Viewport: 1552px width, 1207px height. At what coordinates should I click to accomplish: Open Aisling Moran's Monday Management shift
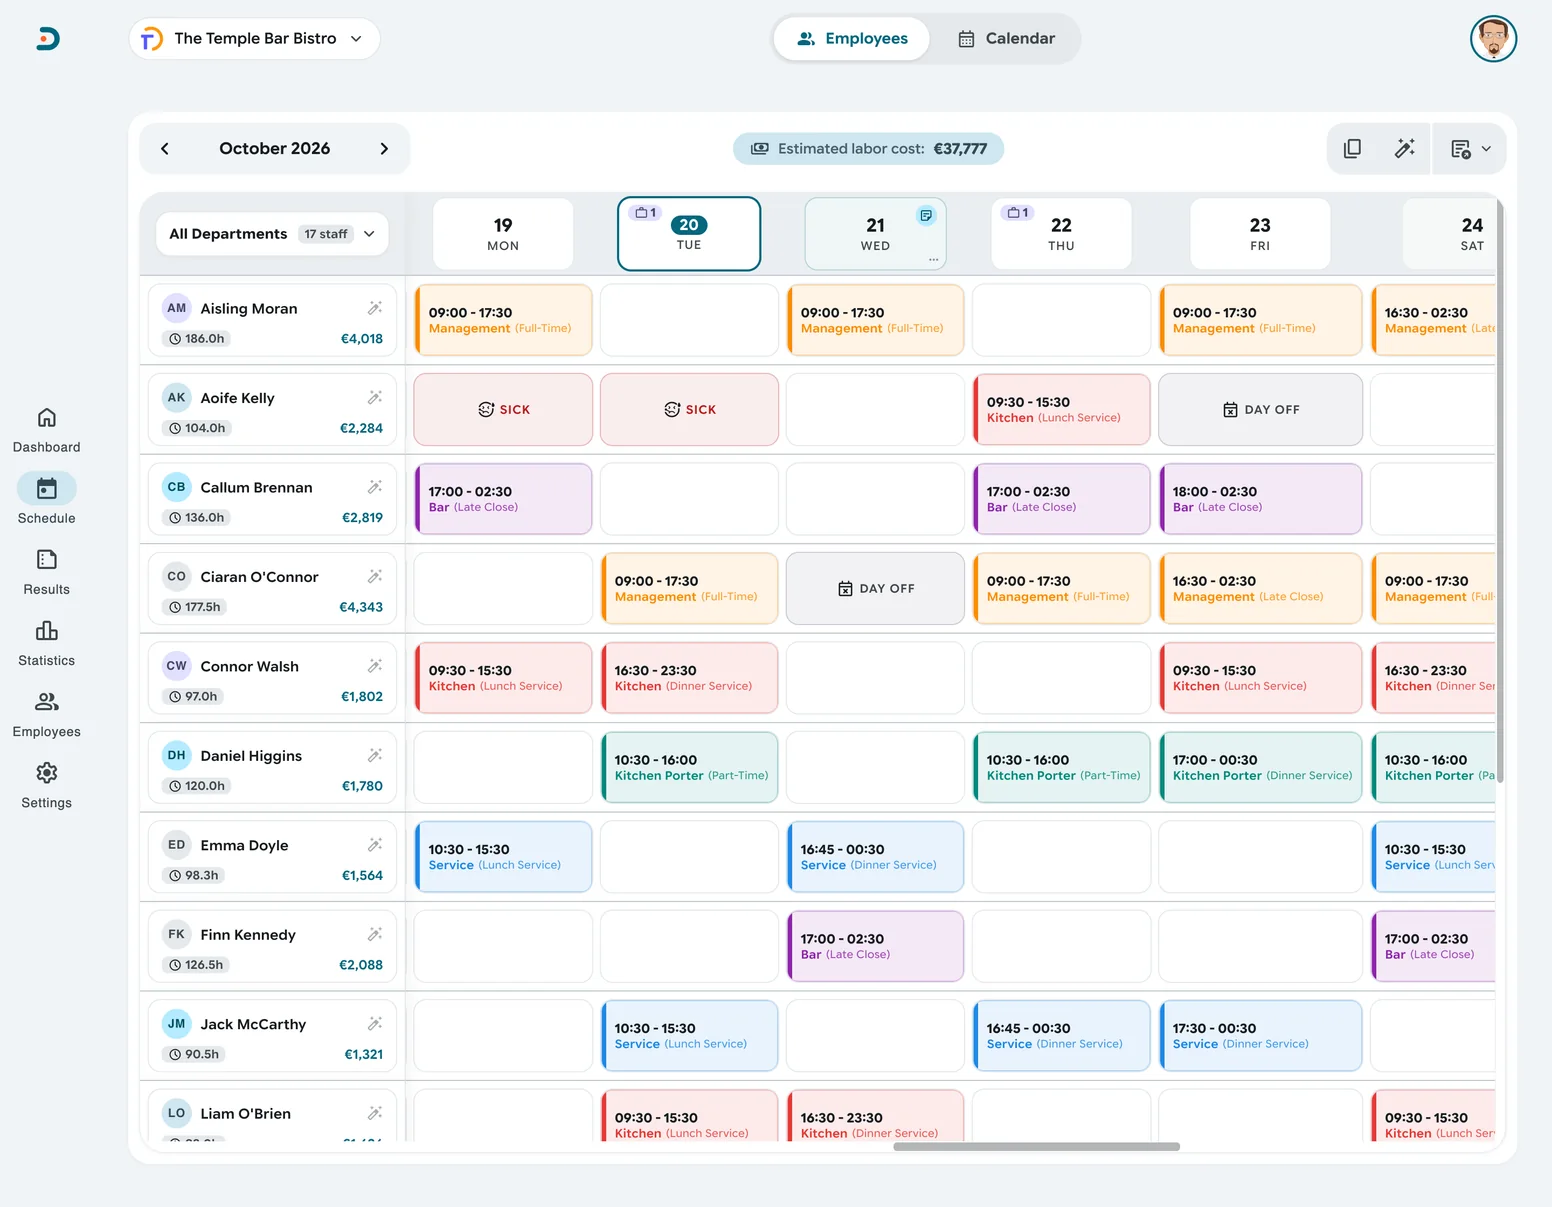coord(503,320)
